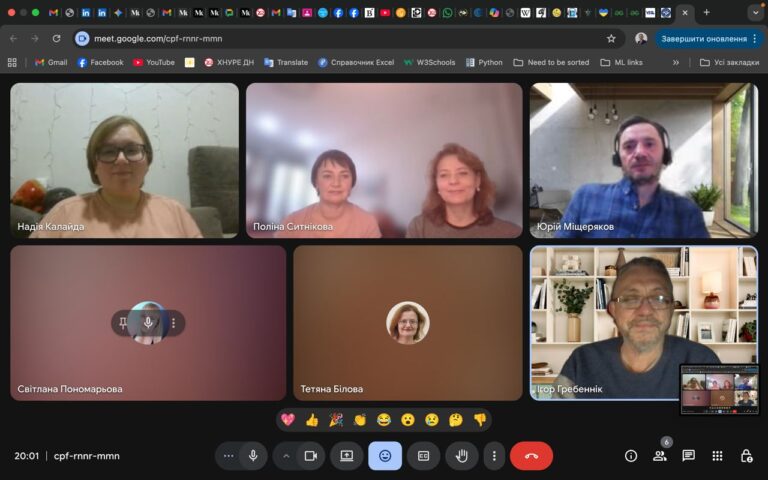Toggle the microphone mute button
Viewport: 768px width, 480px height.
253,456
